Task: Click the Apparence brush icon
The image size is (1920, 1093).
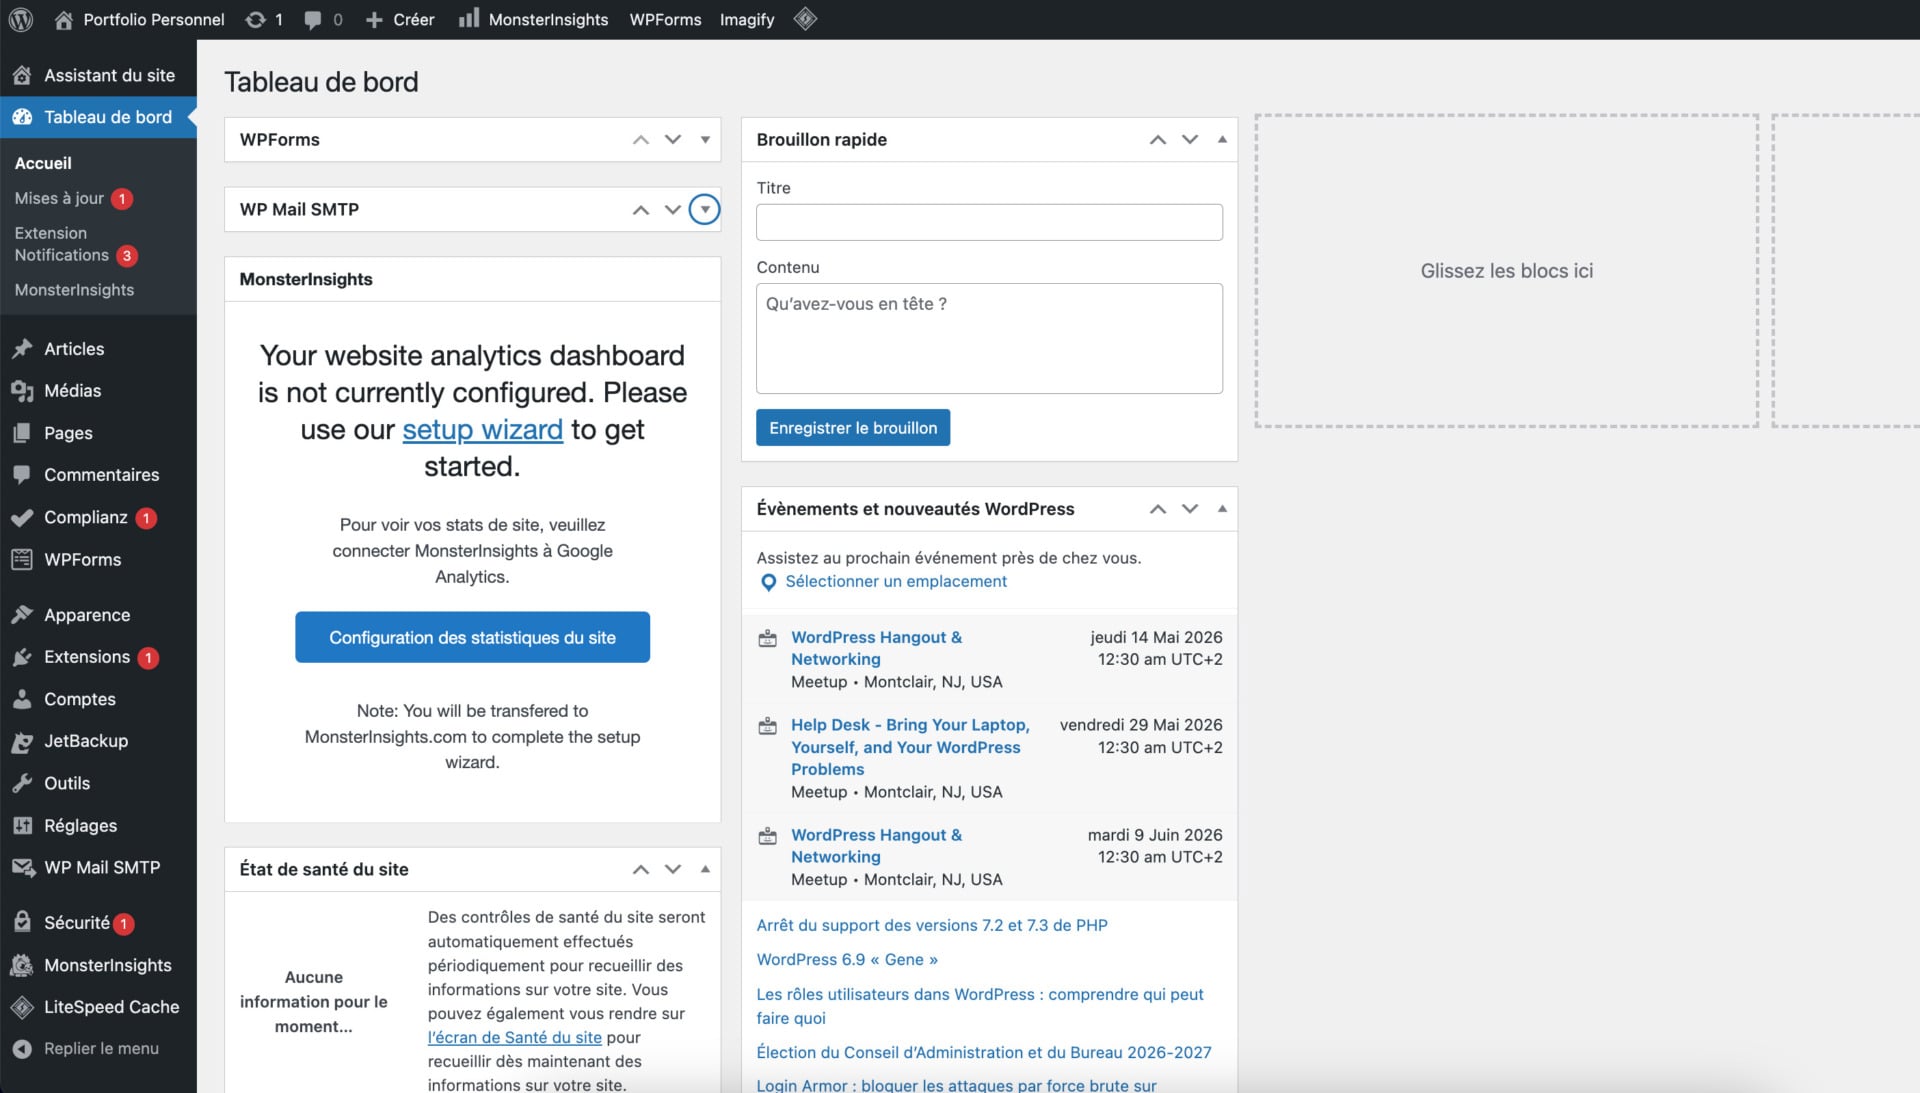Action: click(x=22, y=615)
